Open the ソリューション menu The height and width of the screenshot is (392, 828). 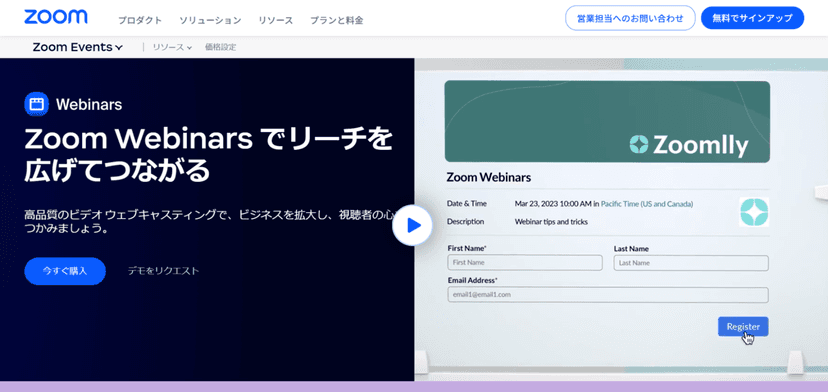210,21
